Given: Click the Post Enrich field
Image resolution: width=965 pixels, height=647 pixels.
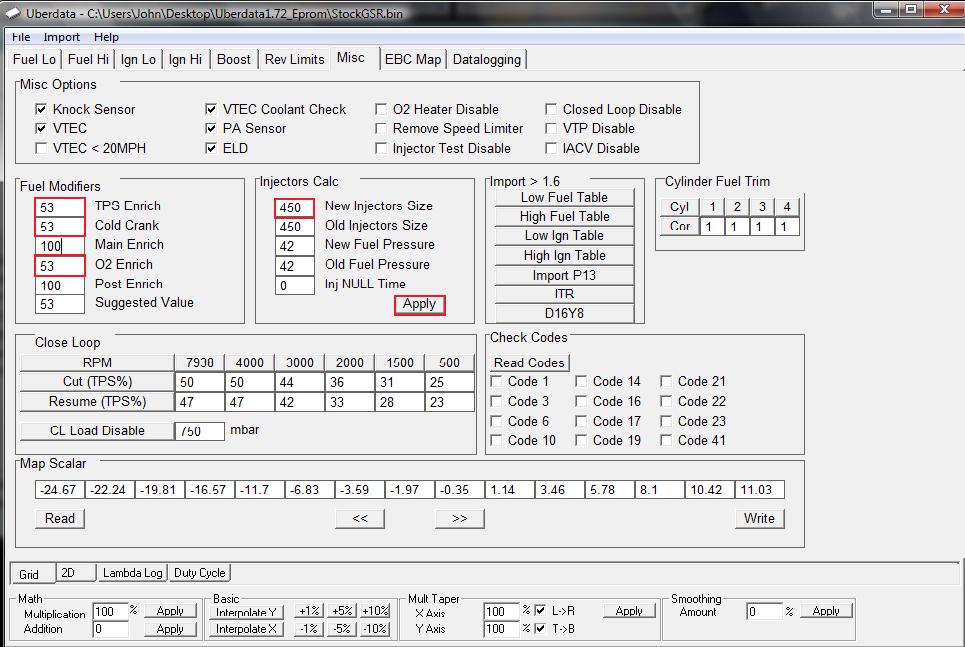Looking at the screenshot, I should coord(60,285).
